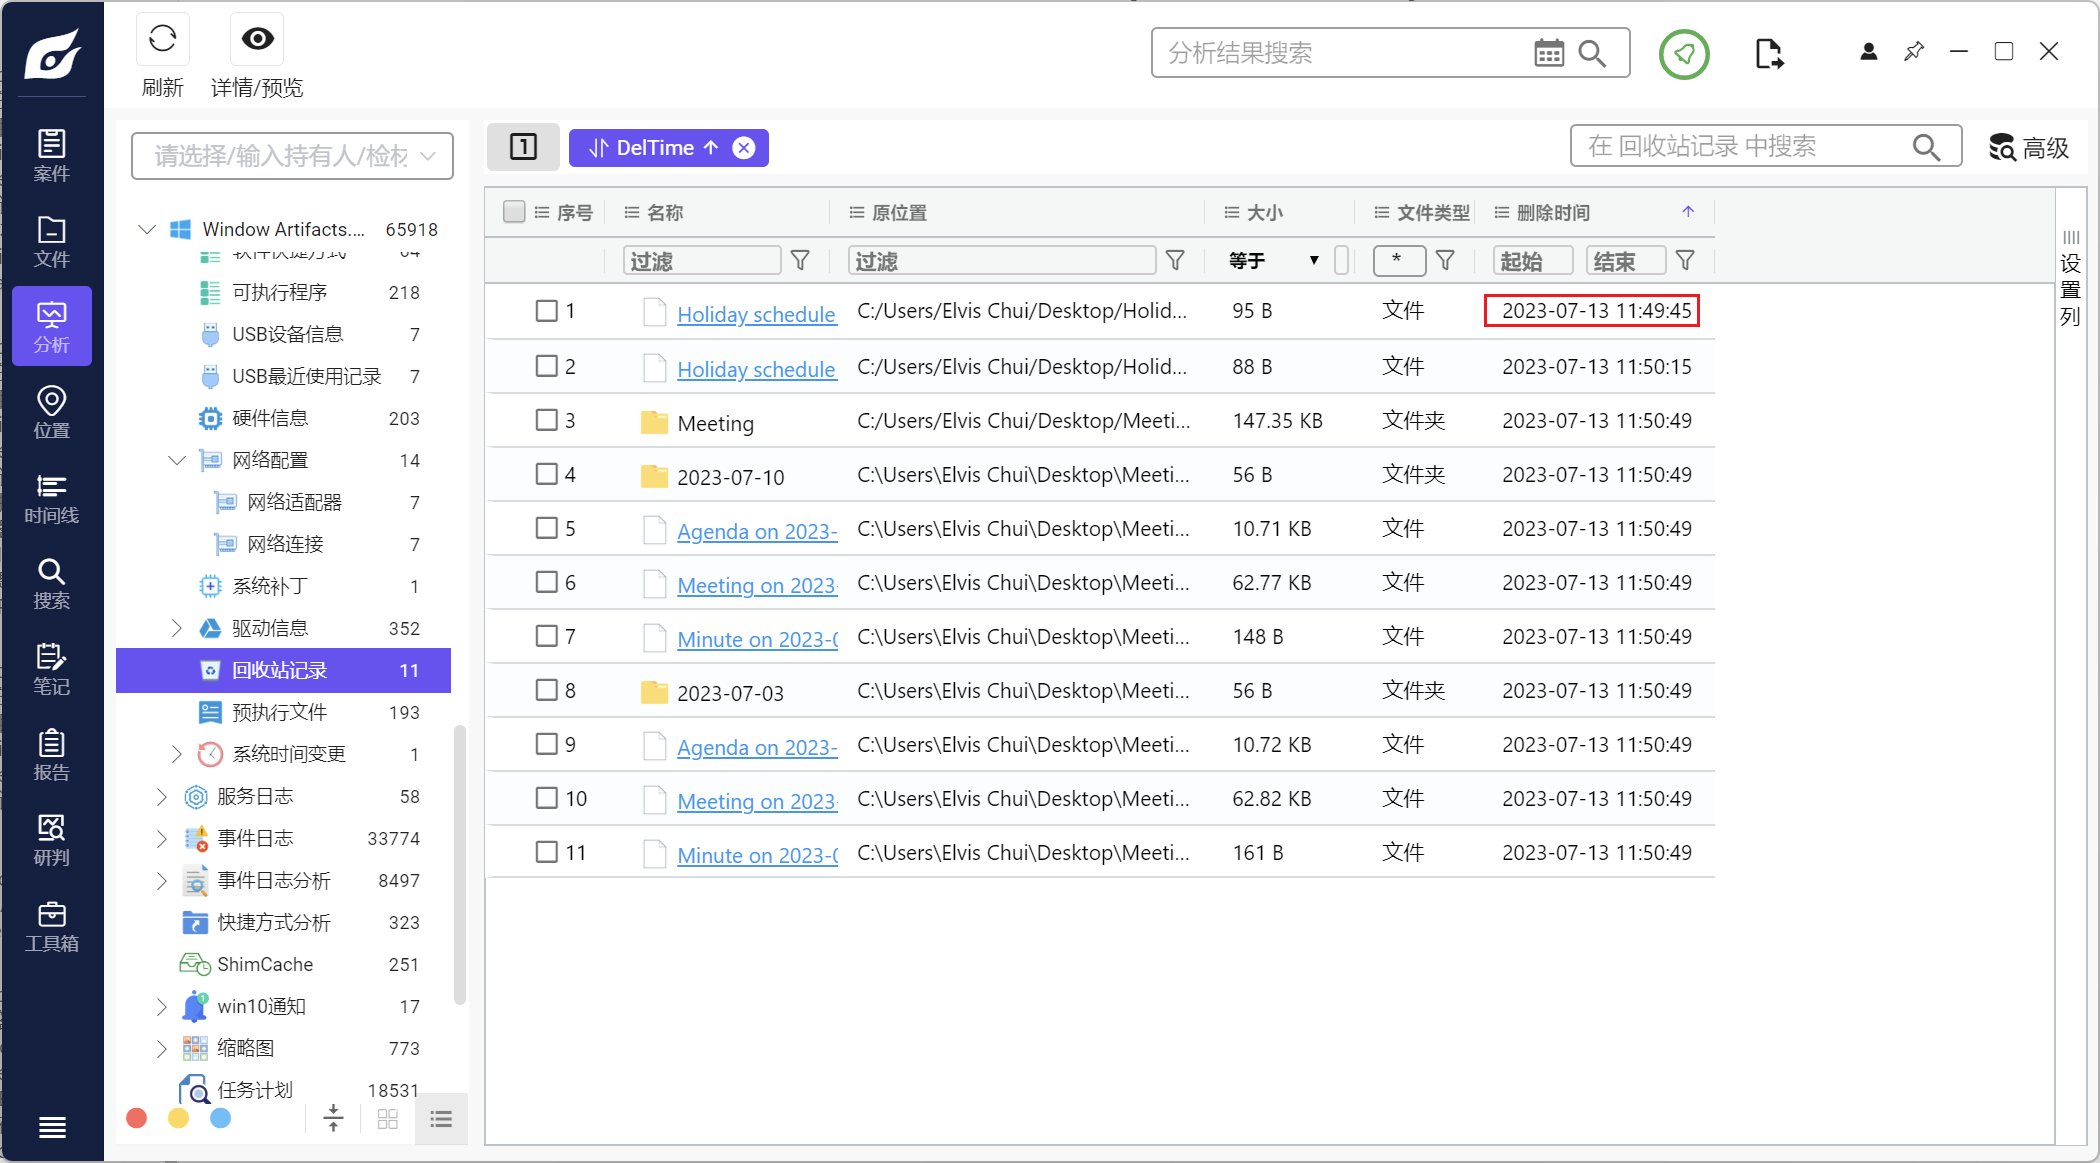Open the holder/evidence (持有人/检材) selection dropdown
Viewport: 2100px width, 1163px height.
coord(292,156)
